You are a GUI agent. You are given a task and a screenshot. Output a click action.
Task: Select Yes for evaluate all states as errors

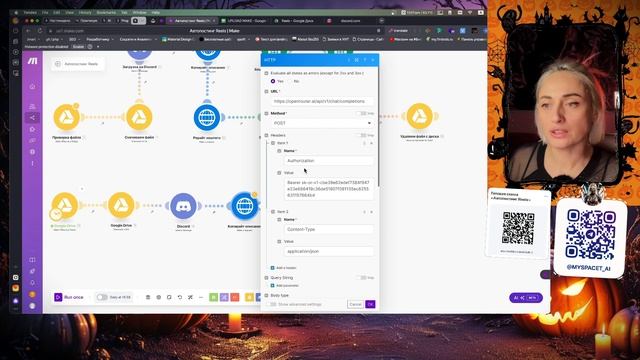pos(273,81)
